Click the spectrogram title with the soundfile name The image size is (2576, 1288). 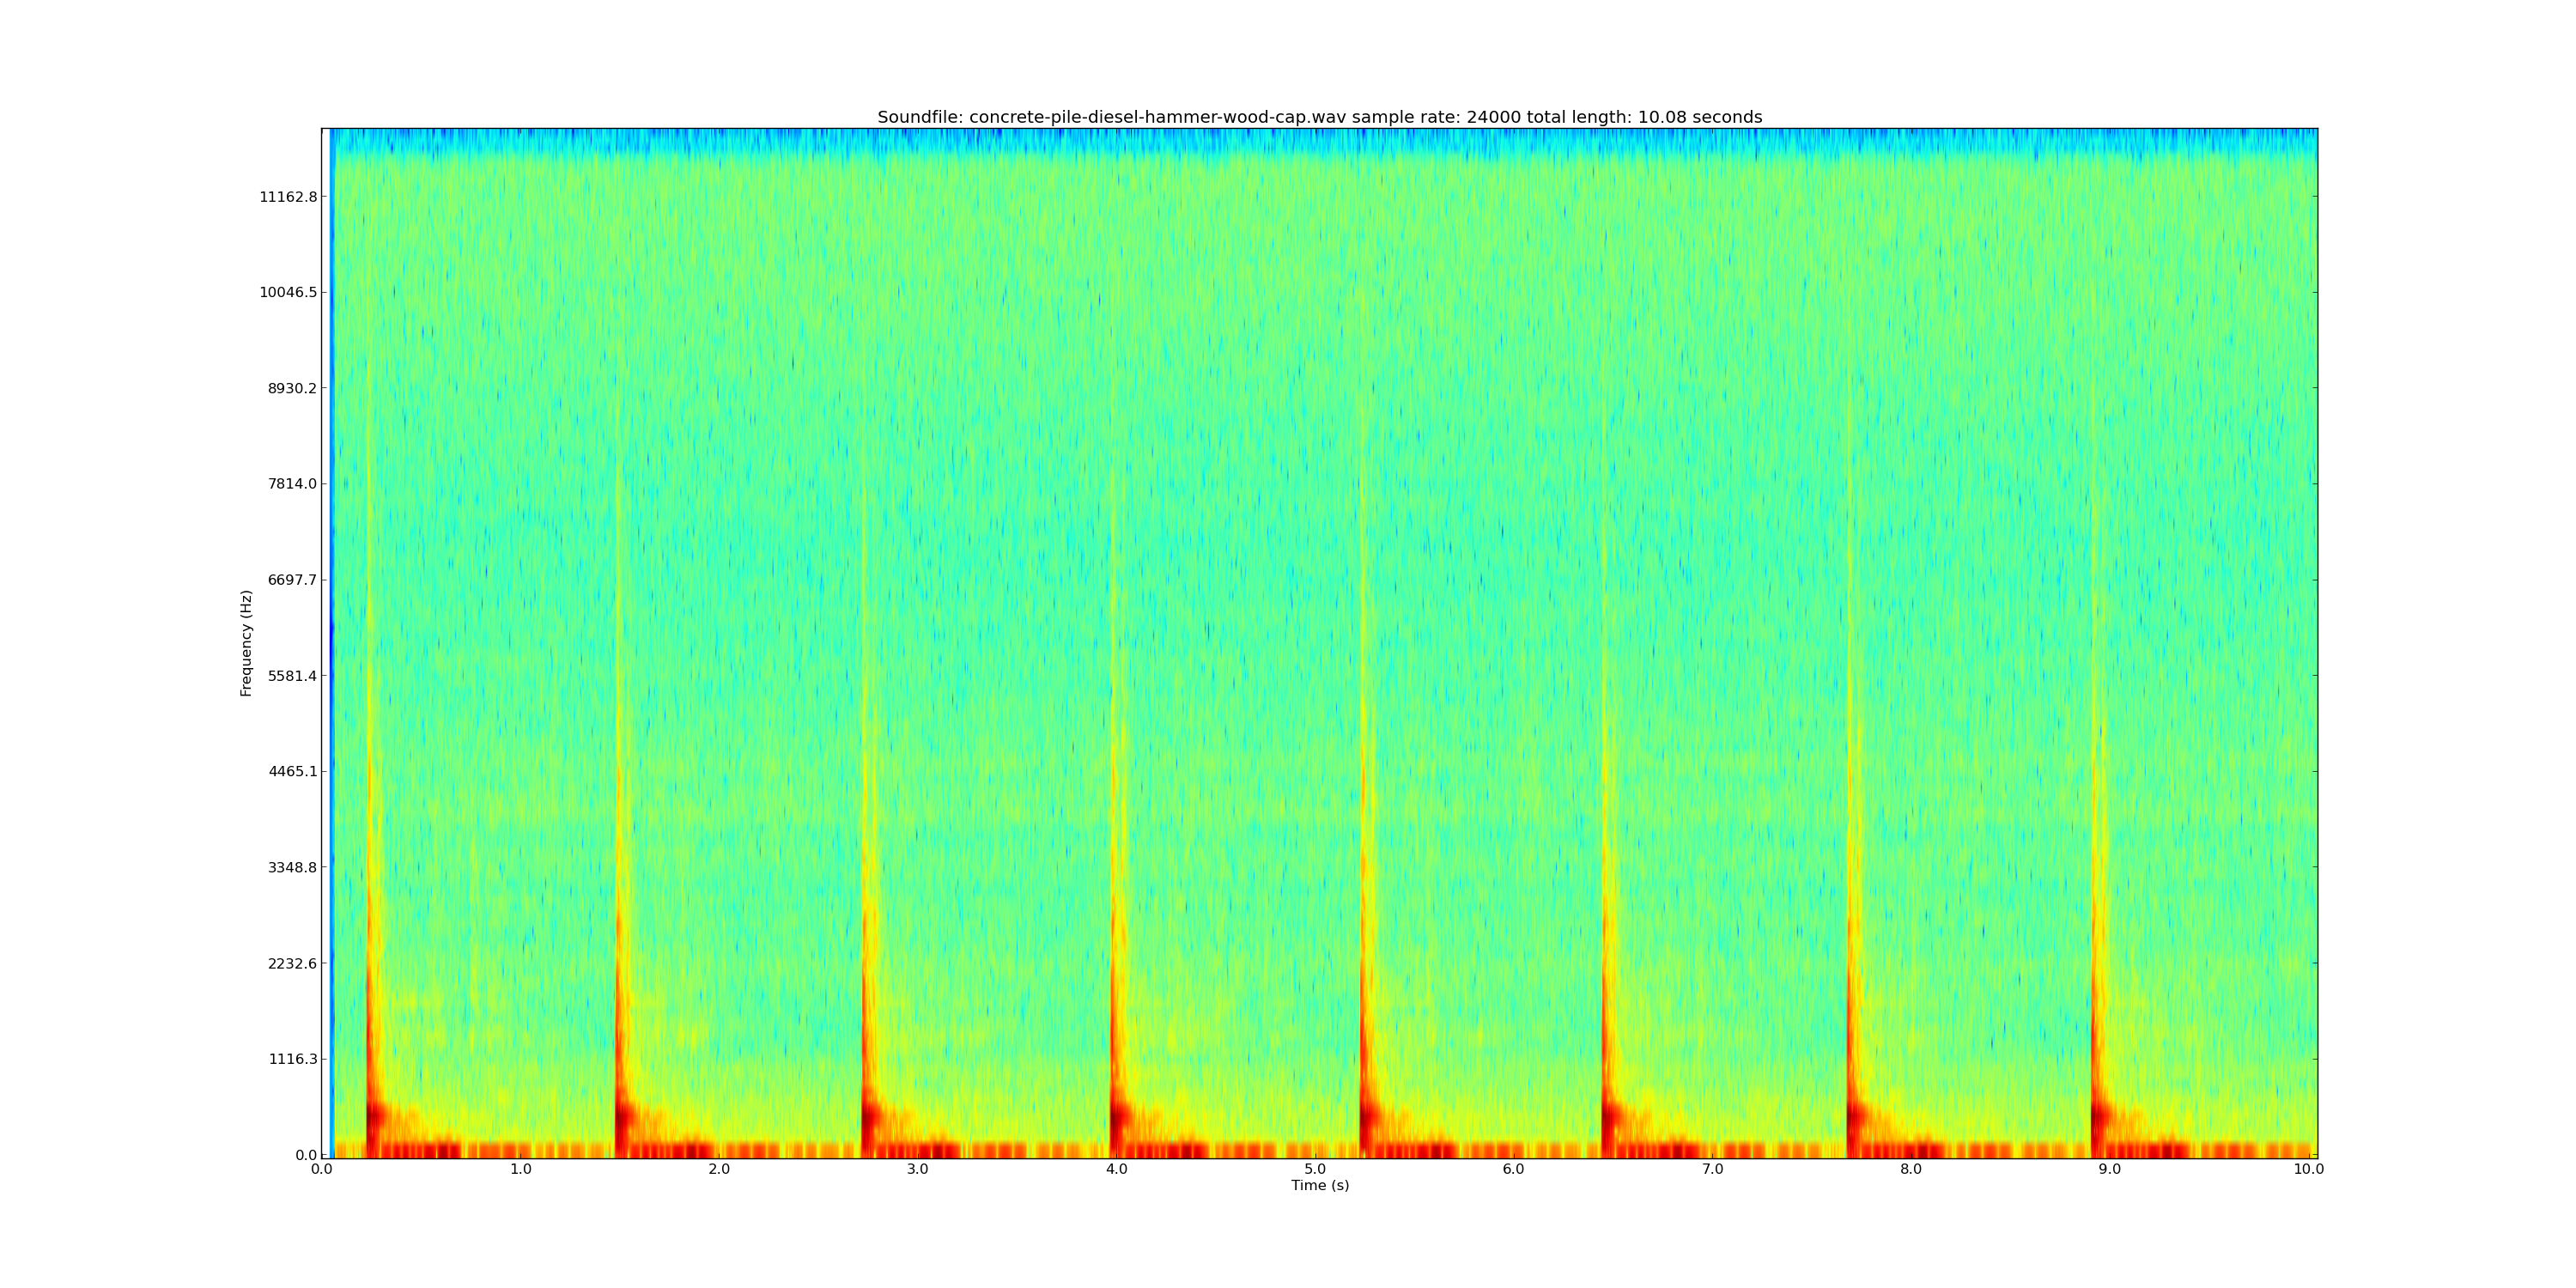(x=1319, y=117)
